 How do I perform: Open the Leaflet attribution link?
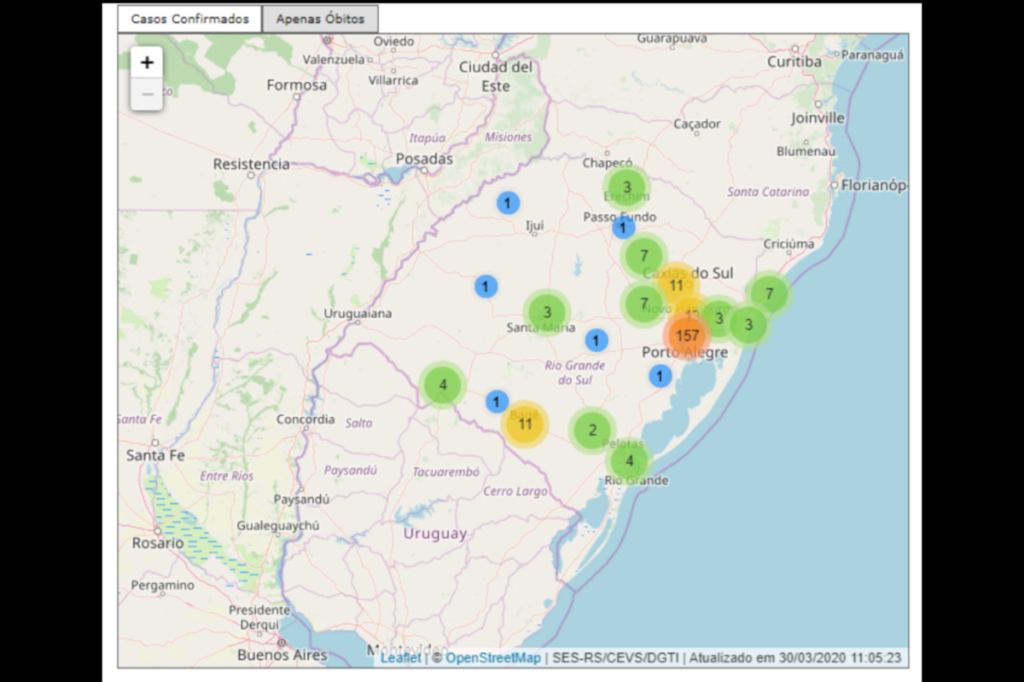coord(399,659)
